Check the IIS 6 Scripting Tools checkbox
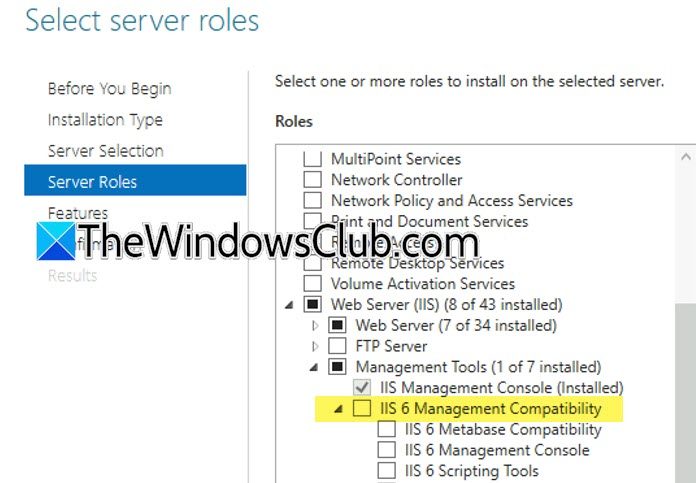Screen dimensions: 696x483 [x=387, y=471]
